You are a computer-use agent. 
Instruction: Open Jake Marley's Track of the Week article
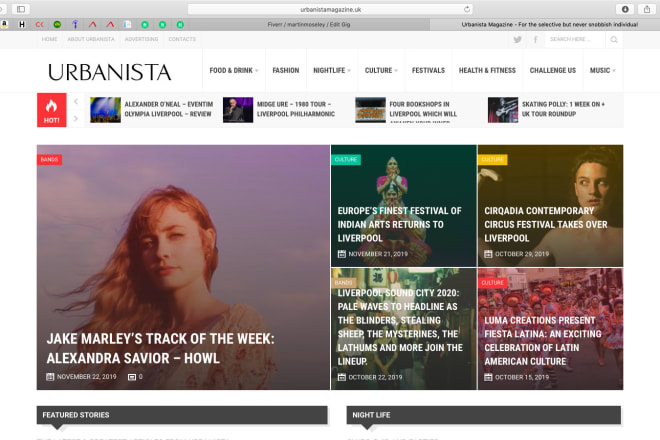[160, 348]
